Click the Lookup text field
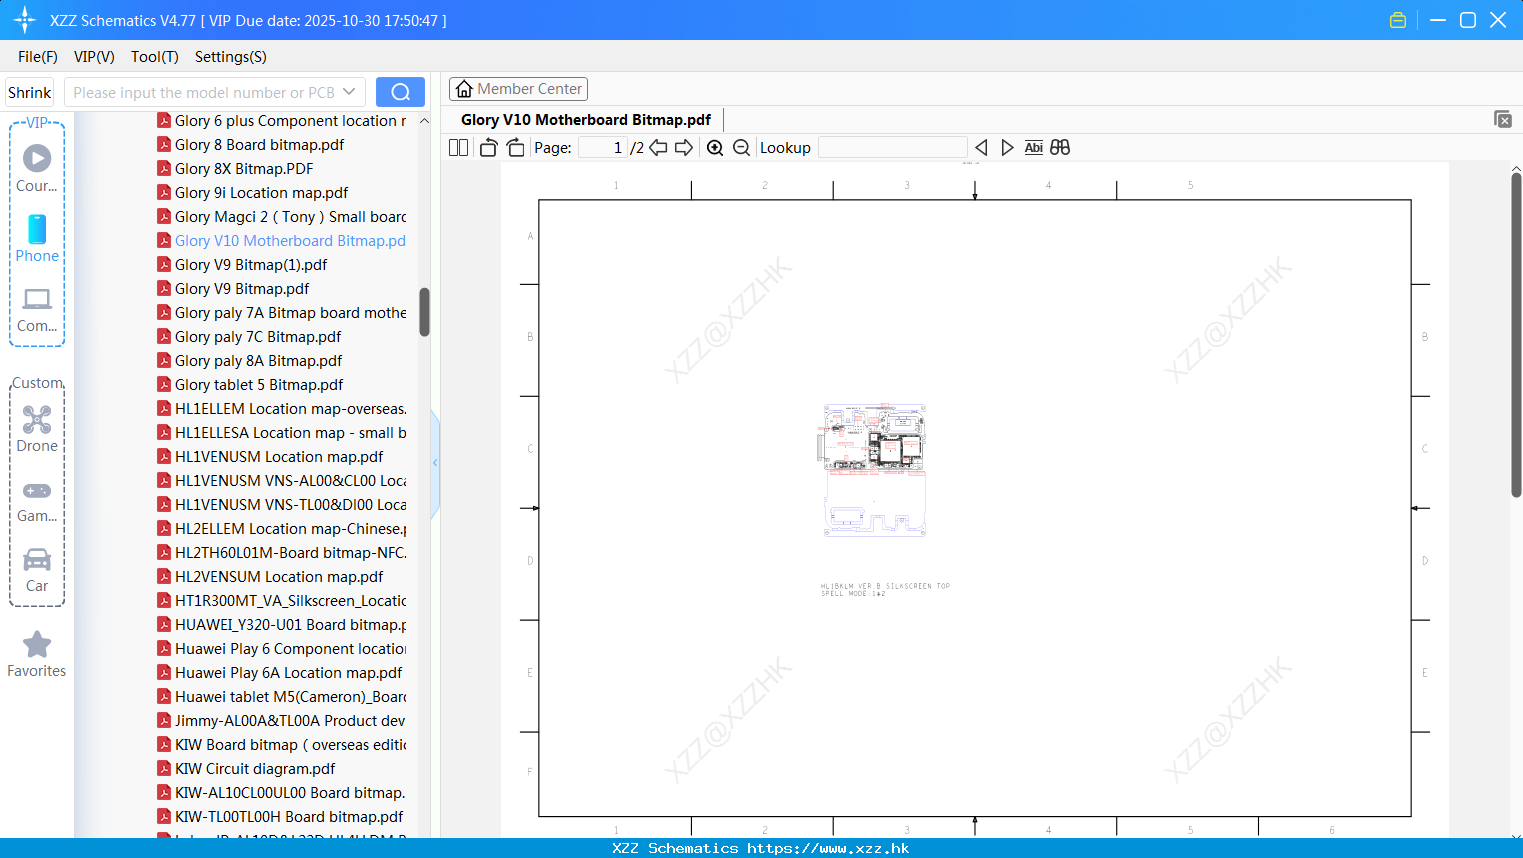This screenshot has width=1523, height=858. 892,148
